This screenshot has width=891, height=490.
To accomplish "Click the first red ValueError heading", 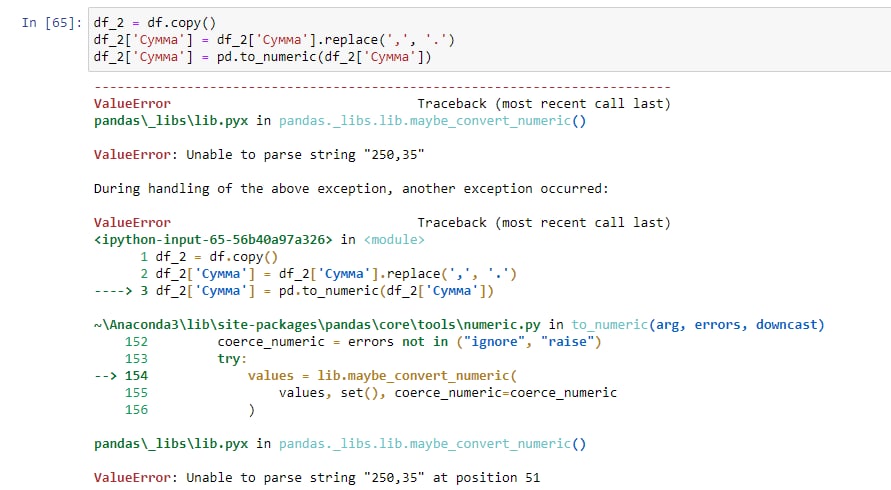I will pos(132,103).
